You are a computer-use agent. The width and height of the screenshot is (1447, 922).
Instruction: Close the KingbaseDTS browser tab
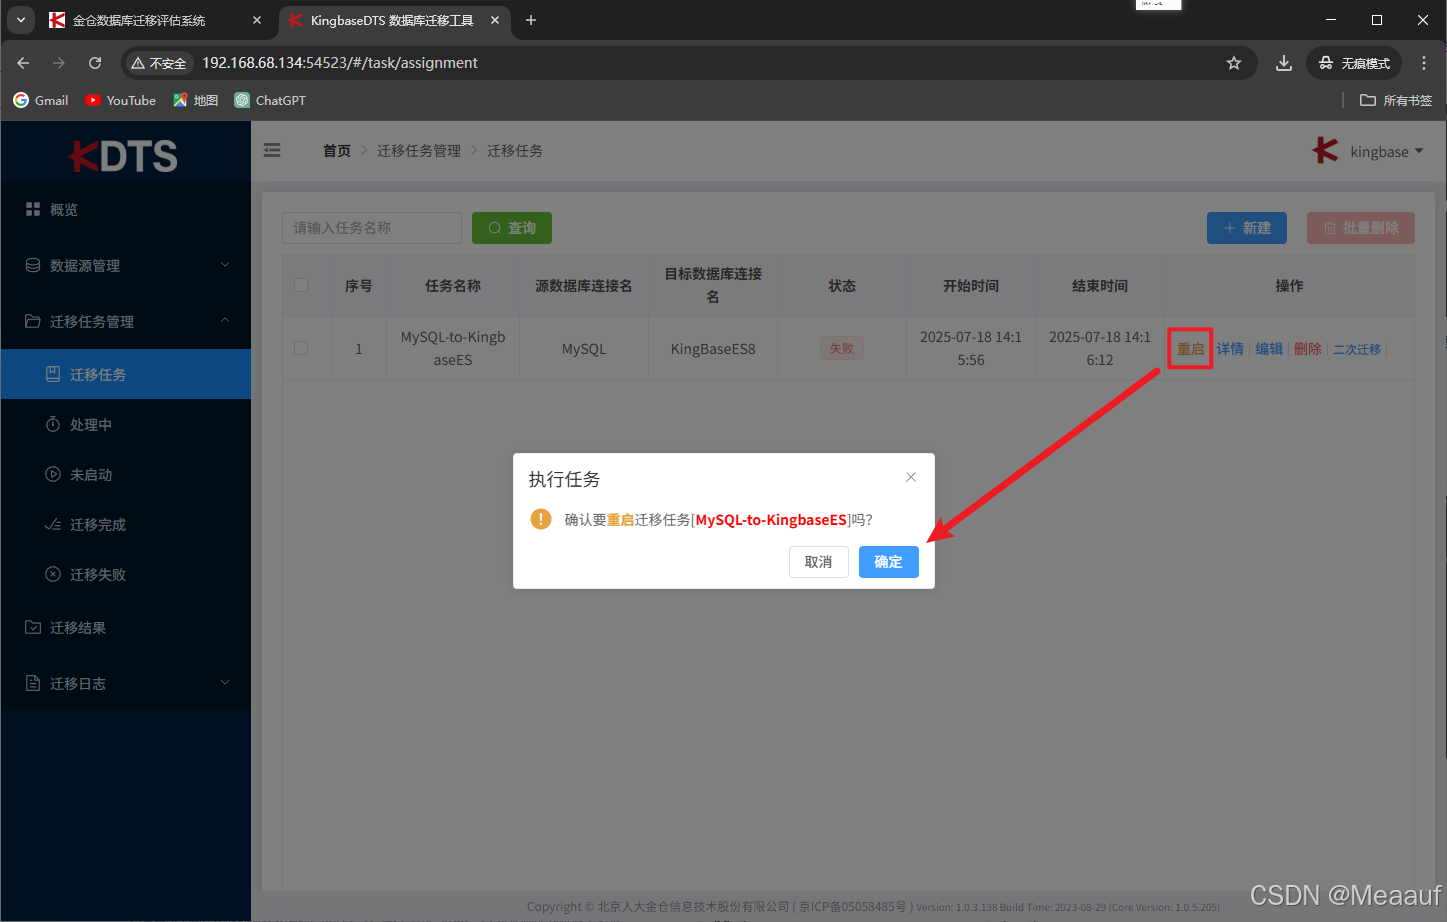(495, 20)
